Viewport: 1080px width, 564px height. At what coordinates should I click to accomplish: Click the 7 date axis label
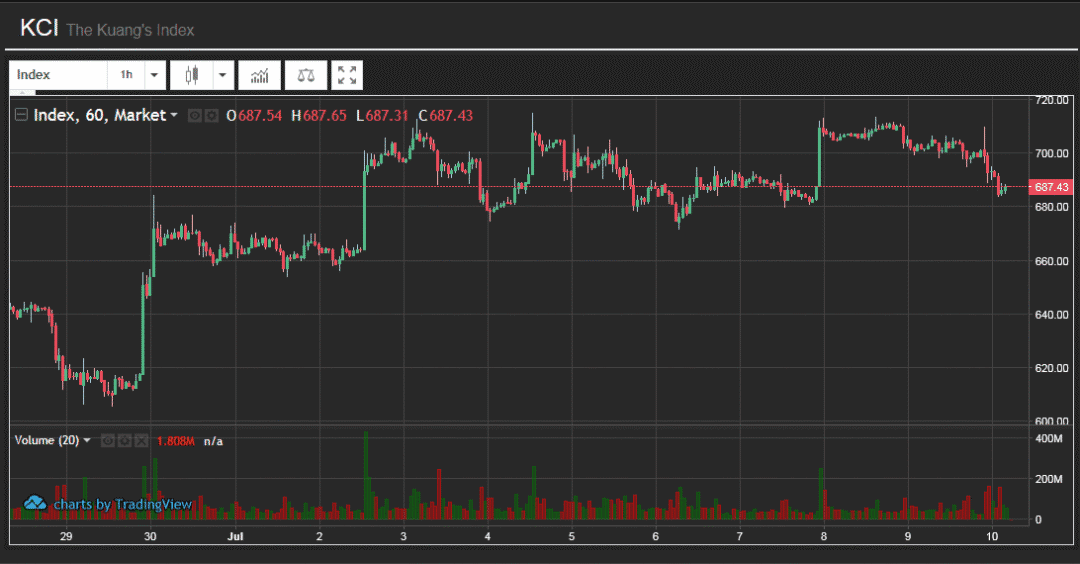[740, 536]
